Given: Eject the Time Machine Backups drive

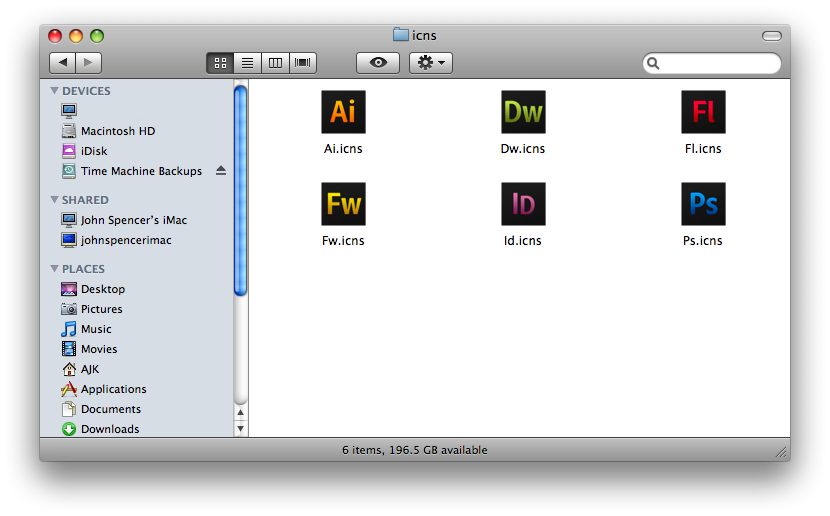Looking at the screenshot, I should tap(221, 170).
